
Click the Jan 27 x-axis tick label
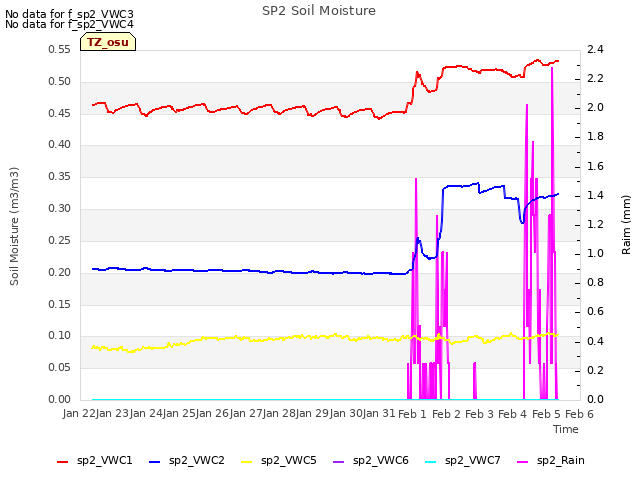246,414
